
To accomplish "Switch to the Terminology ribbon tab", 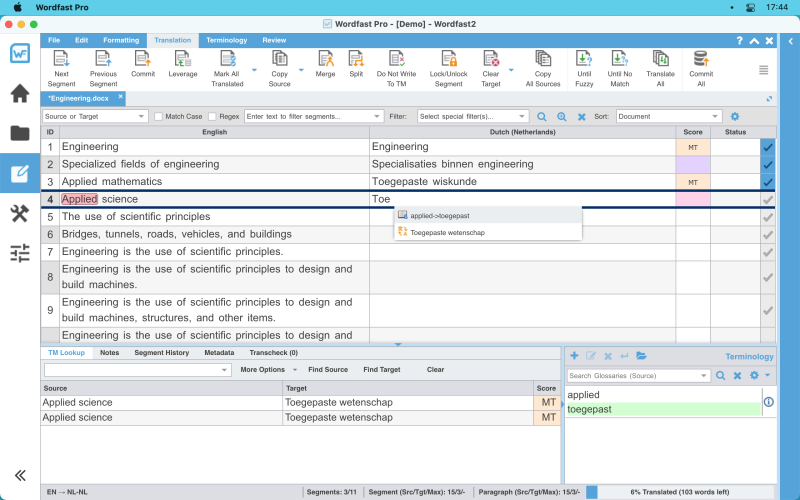I will [x=227, y=40].
